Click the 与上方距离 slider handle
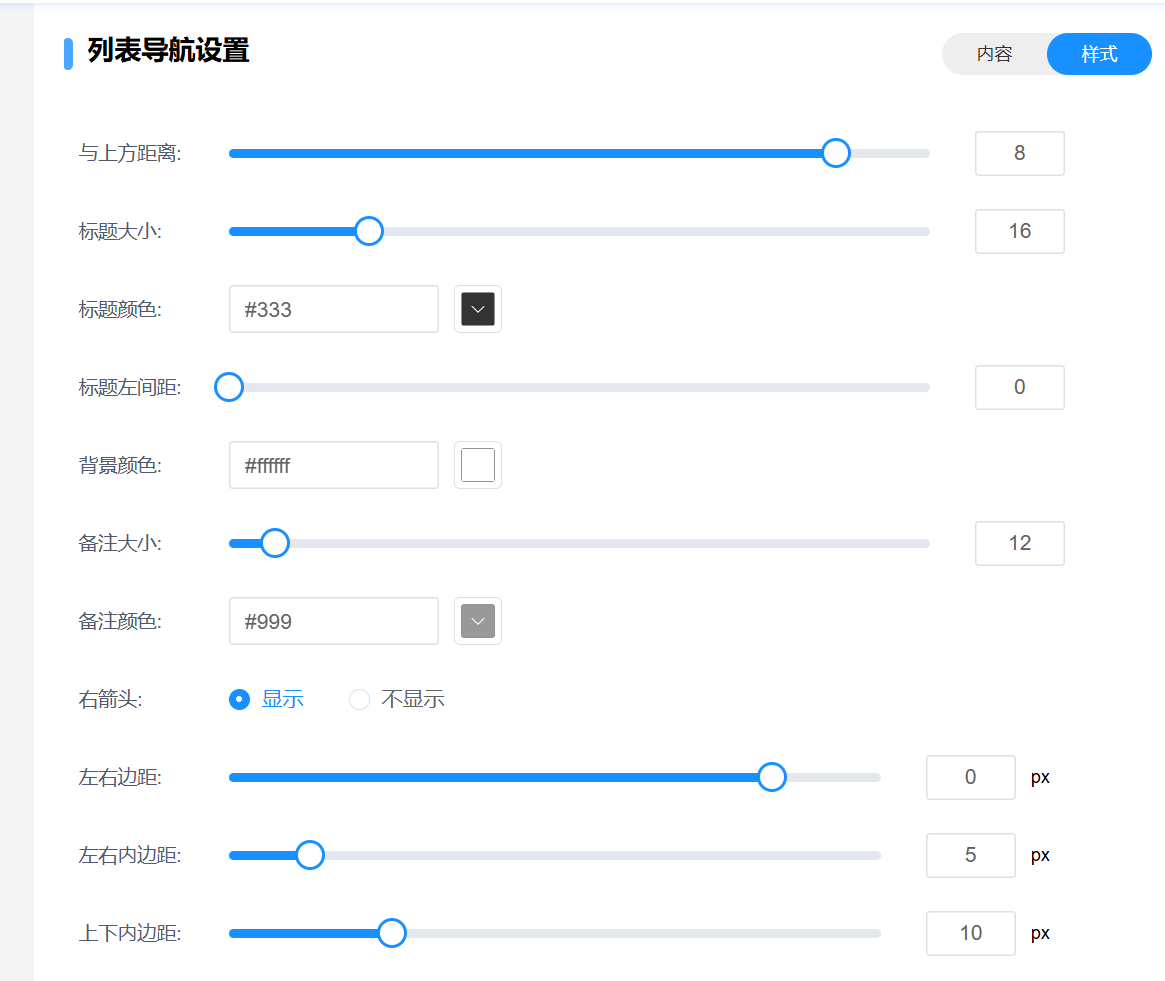 click(x=835, y=153)
